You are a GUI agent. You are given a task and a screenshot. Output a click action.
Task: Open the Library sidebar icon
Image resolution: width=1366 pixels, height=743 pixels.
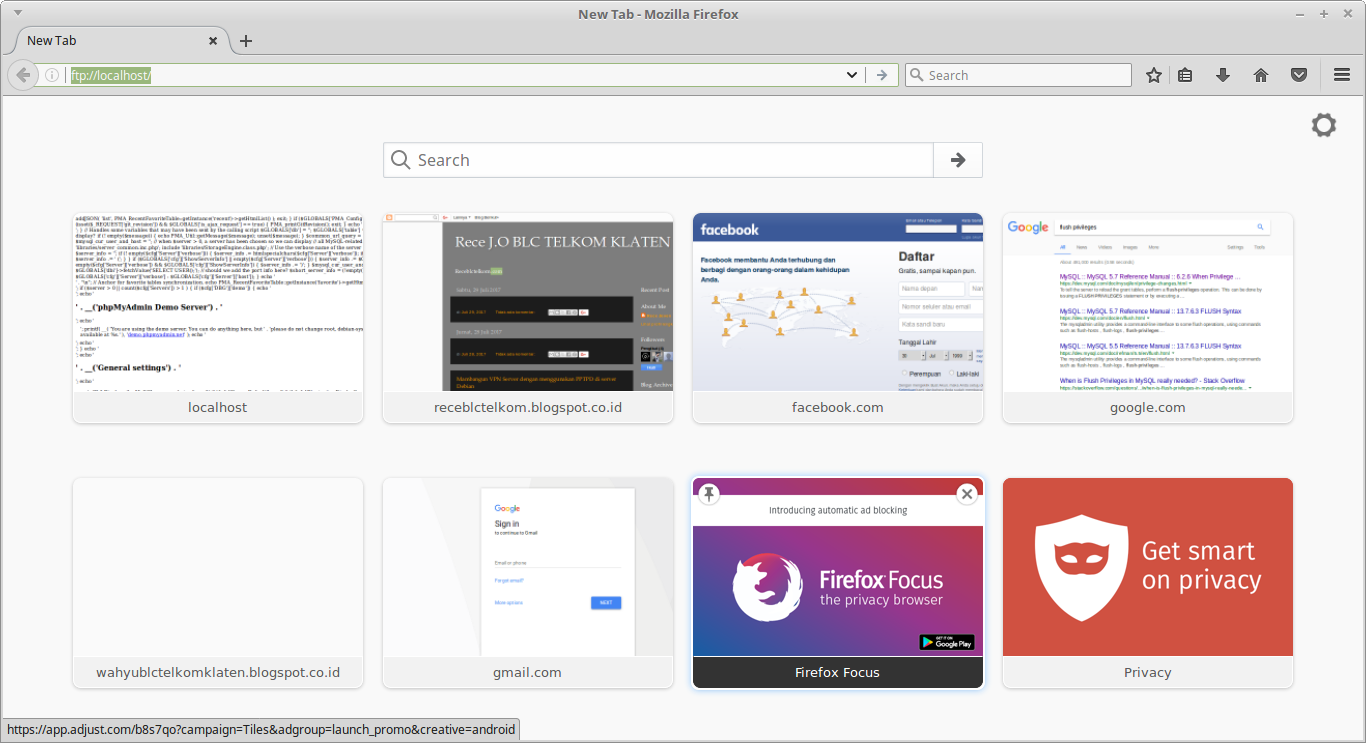(x=1184, y=74)
